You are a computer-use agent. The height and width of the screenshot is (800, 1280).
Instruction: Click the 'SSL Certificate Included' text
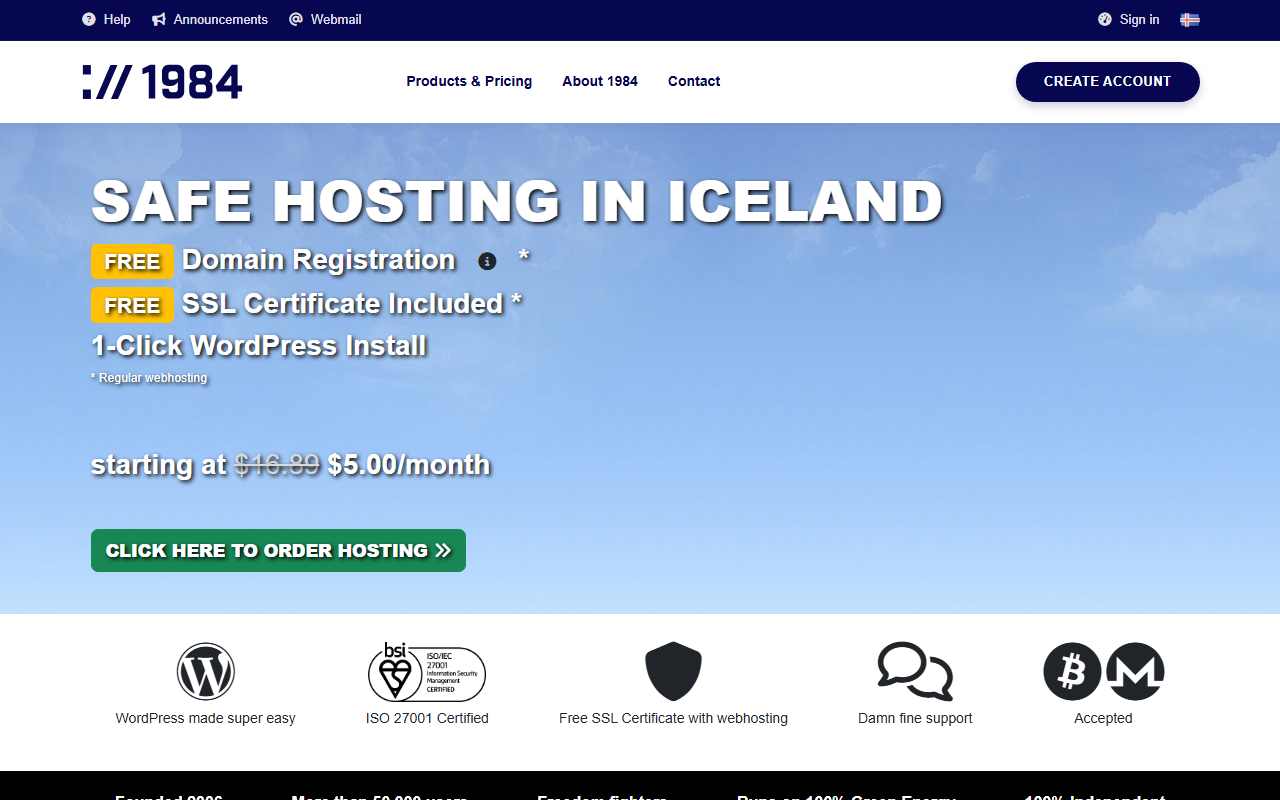pyautogui.click(x=343, y=304)
